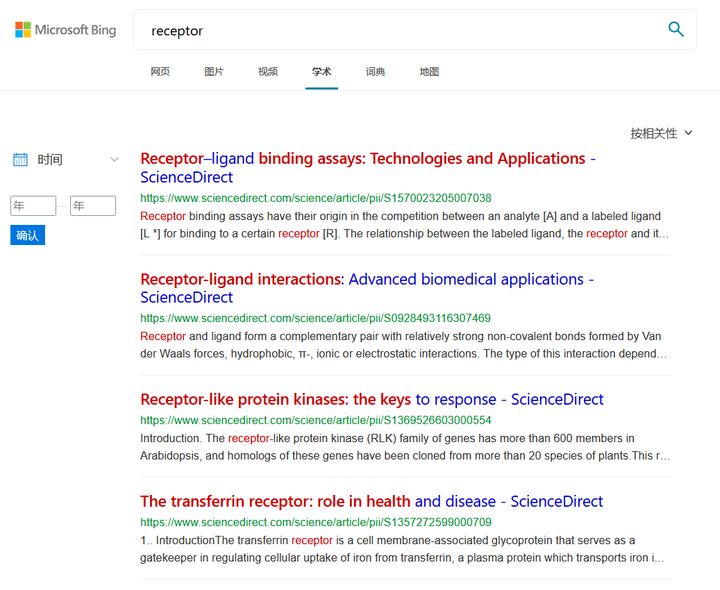Image resolution: width=720 pixels, height=590 pixels.
Task: Switch to the 图片 tab
Action: [214, 72]
